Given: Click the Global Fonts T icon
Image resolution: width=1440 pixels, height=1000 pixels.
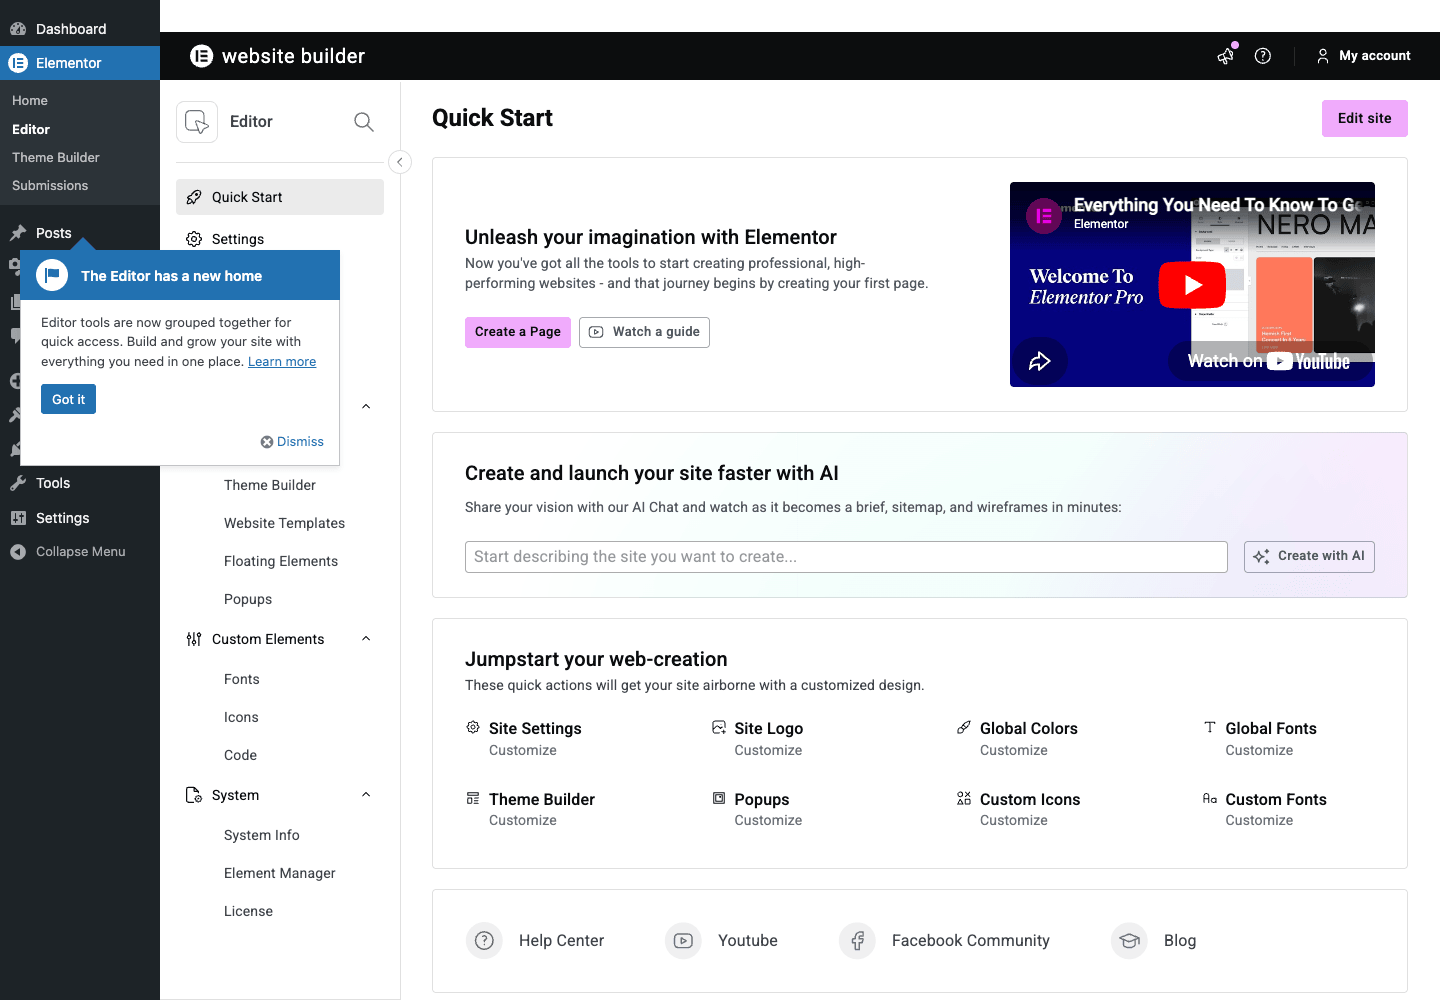Looking at the screenshot, I should coord(1210,727).
